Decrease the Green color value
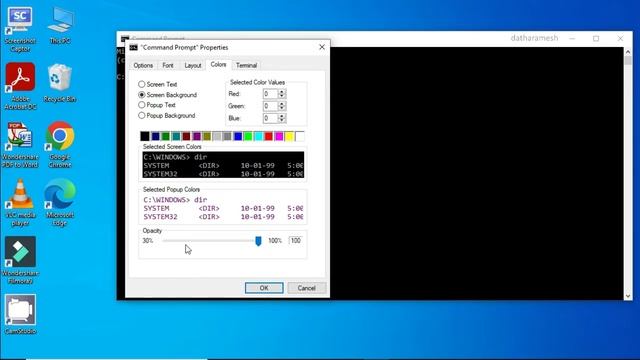Viewport: 640px width, 360px height. click(282, 109)
